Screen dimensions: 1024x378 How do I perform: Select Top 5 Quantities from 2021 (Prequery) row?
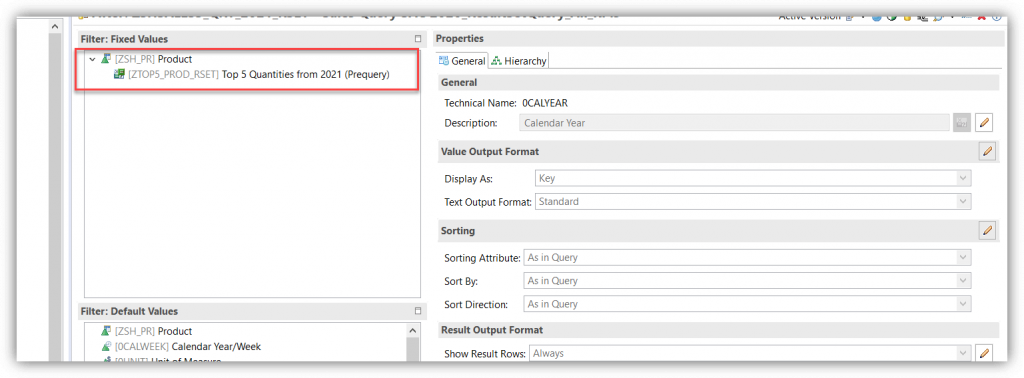251,74
